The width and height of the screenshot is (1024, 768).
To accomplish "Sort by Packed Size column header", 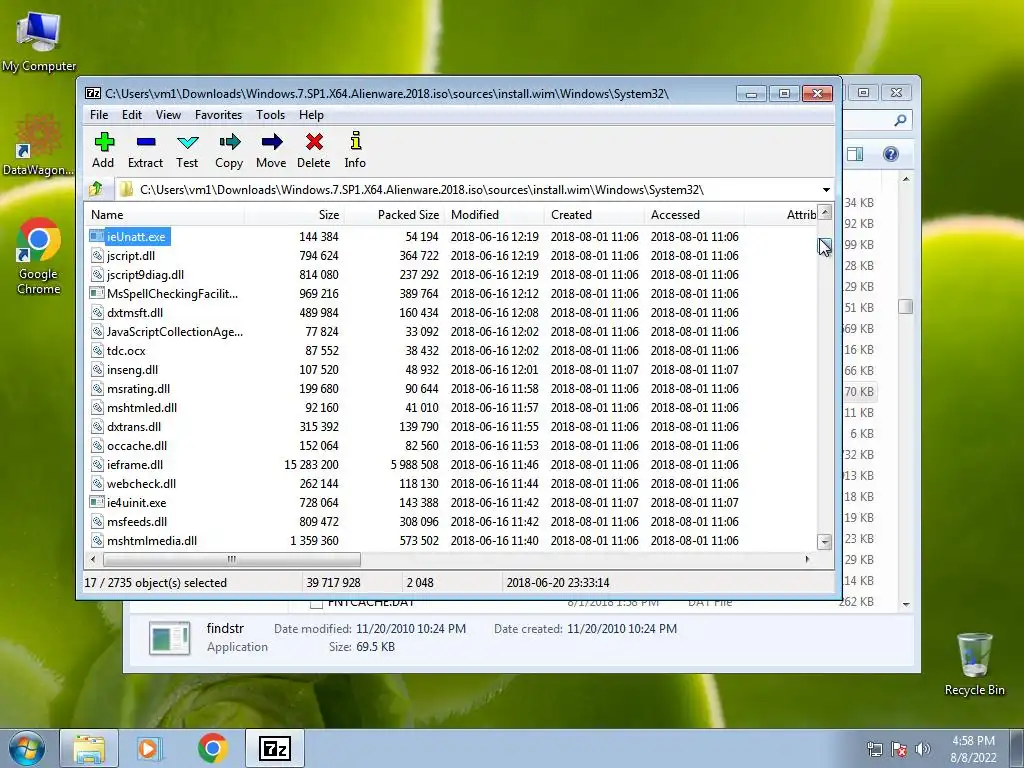I will tap(394, 215).
